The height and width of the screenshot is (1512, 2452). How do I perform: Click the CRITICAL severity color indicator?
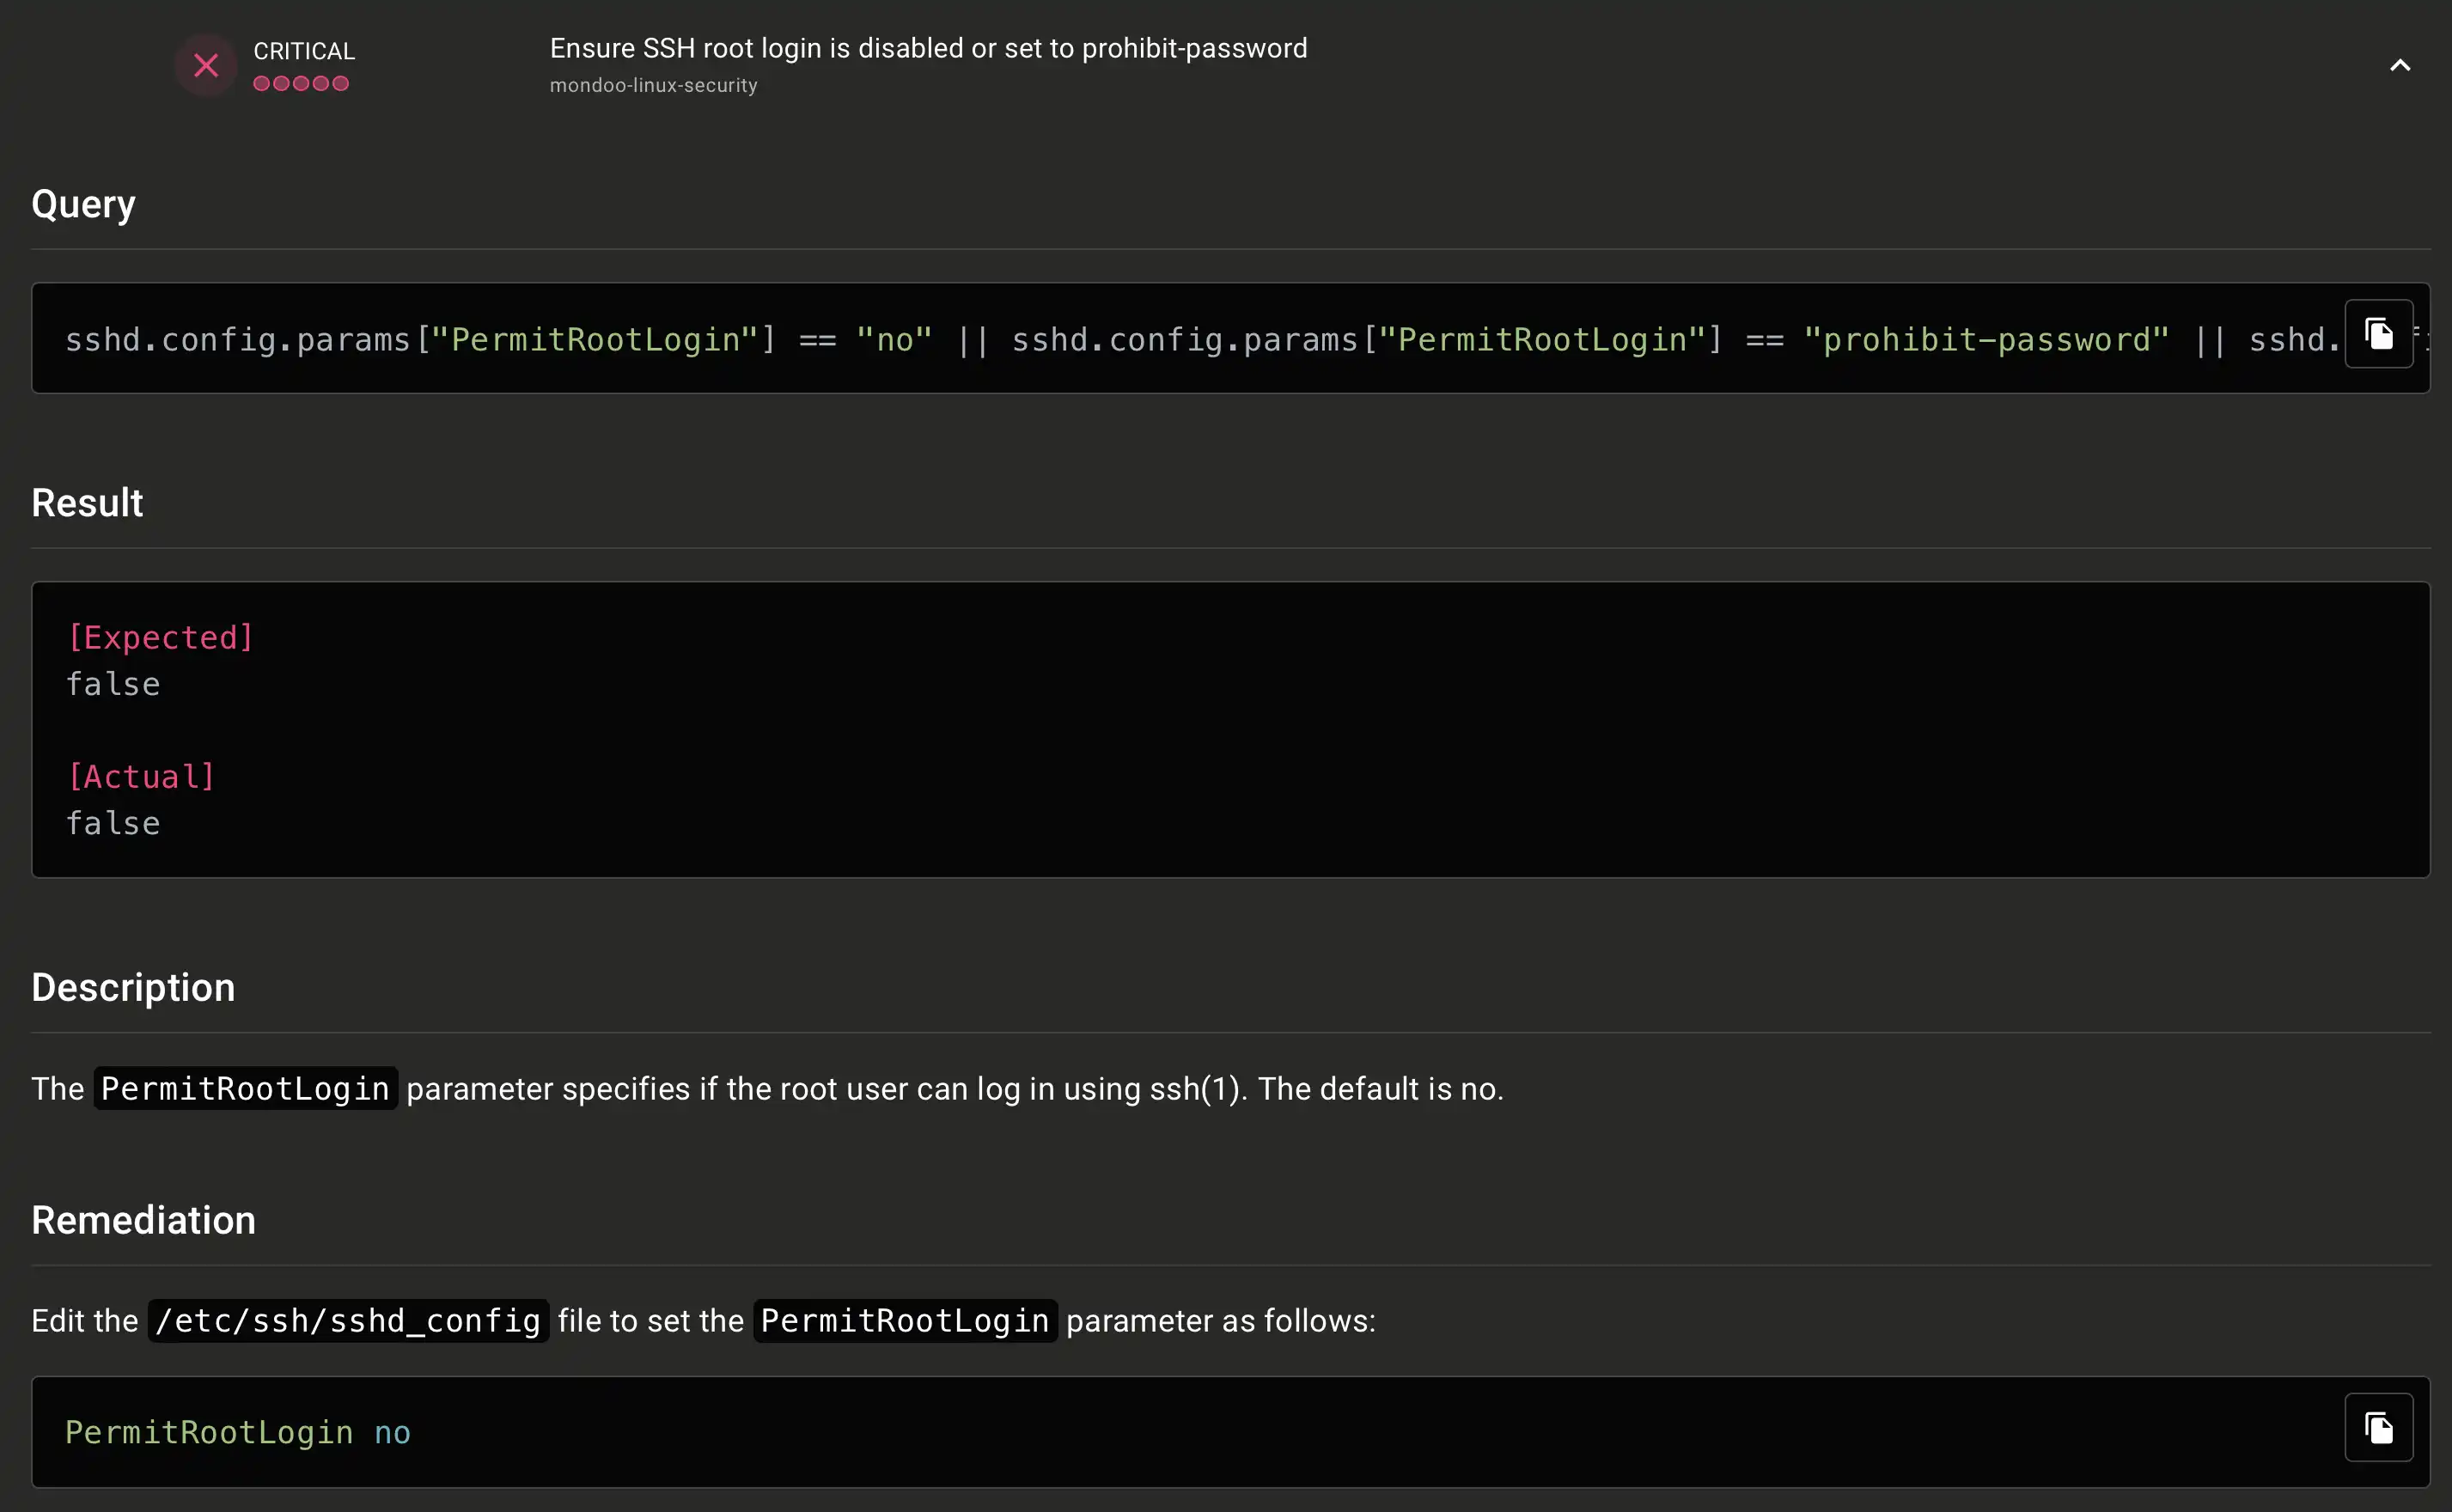[302, 82]
